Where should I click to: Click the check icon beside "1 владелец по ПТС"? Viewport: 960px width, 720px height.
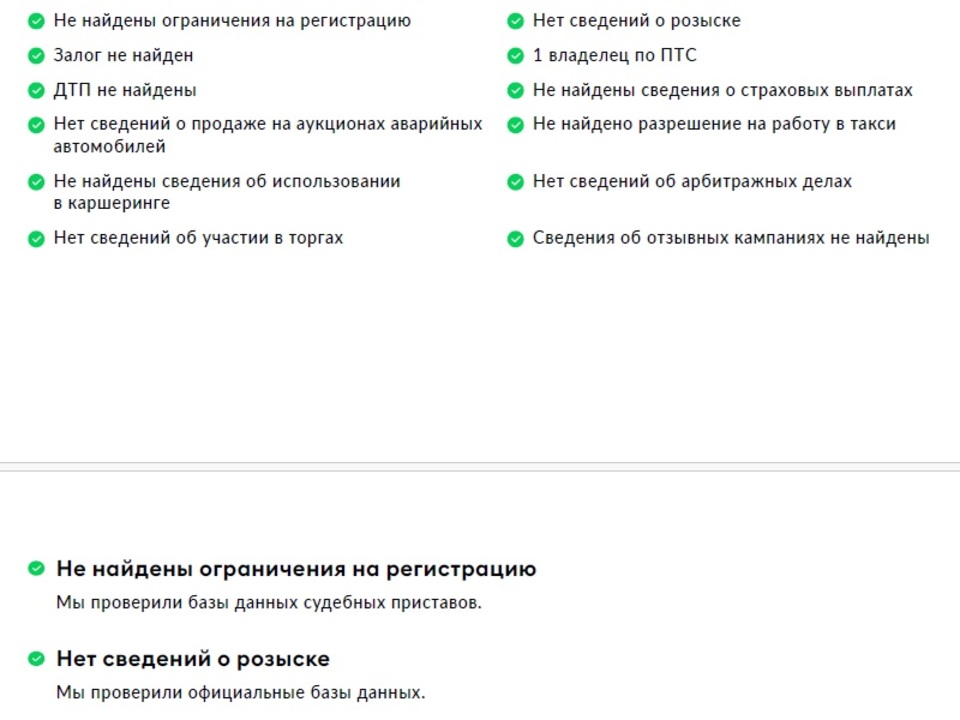tap(515, 56)
